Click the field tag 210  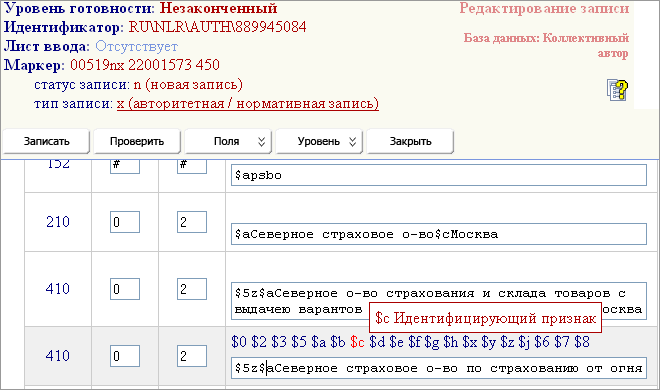point(58,222)
